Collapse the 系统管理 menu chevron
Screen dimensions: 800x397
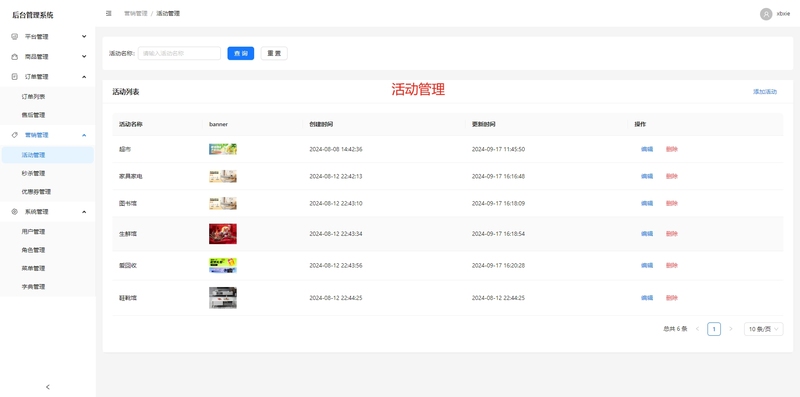pyautogui.click(x=84, y=211)
